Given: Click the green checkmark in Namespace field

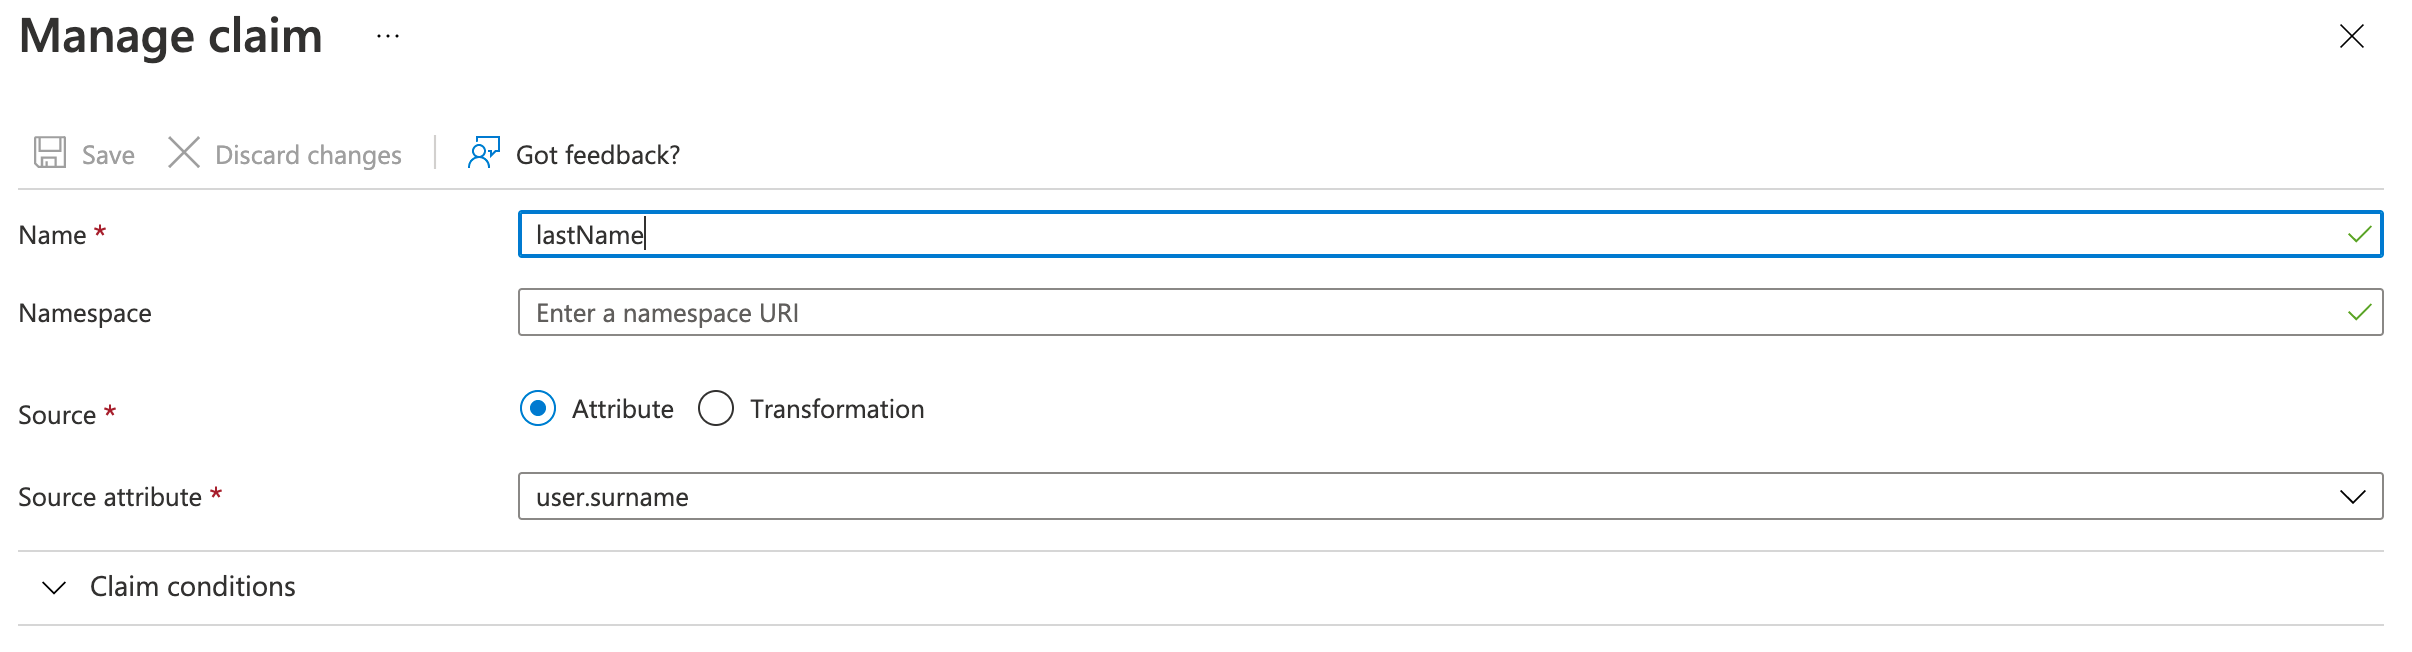Looking at the screenshot, I should [2359, 313].
